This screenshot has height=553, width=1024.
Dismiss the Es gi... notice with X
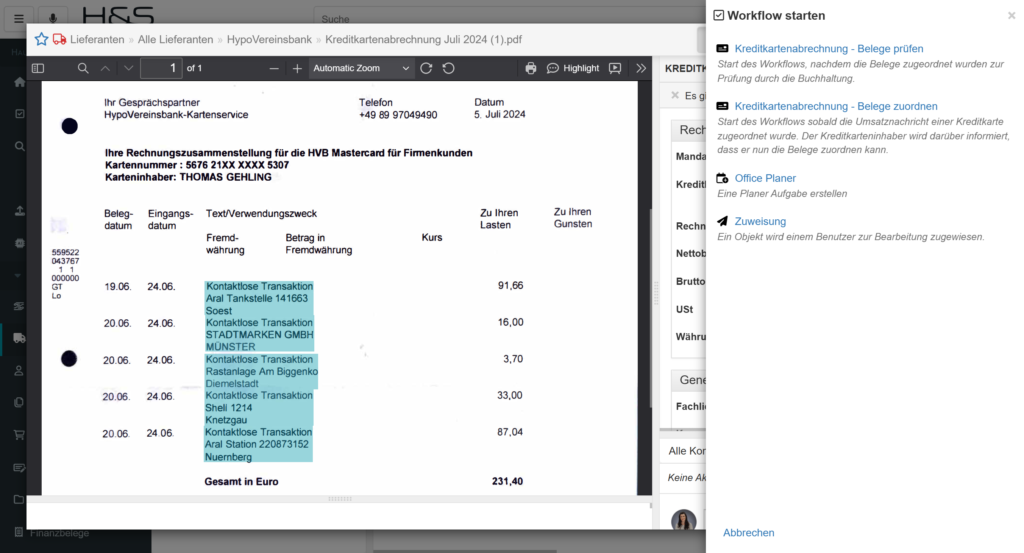tap(675, 95)
